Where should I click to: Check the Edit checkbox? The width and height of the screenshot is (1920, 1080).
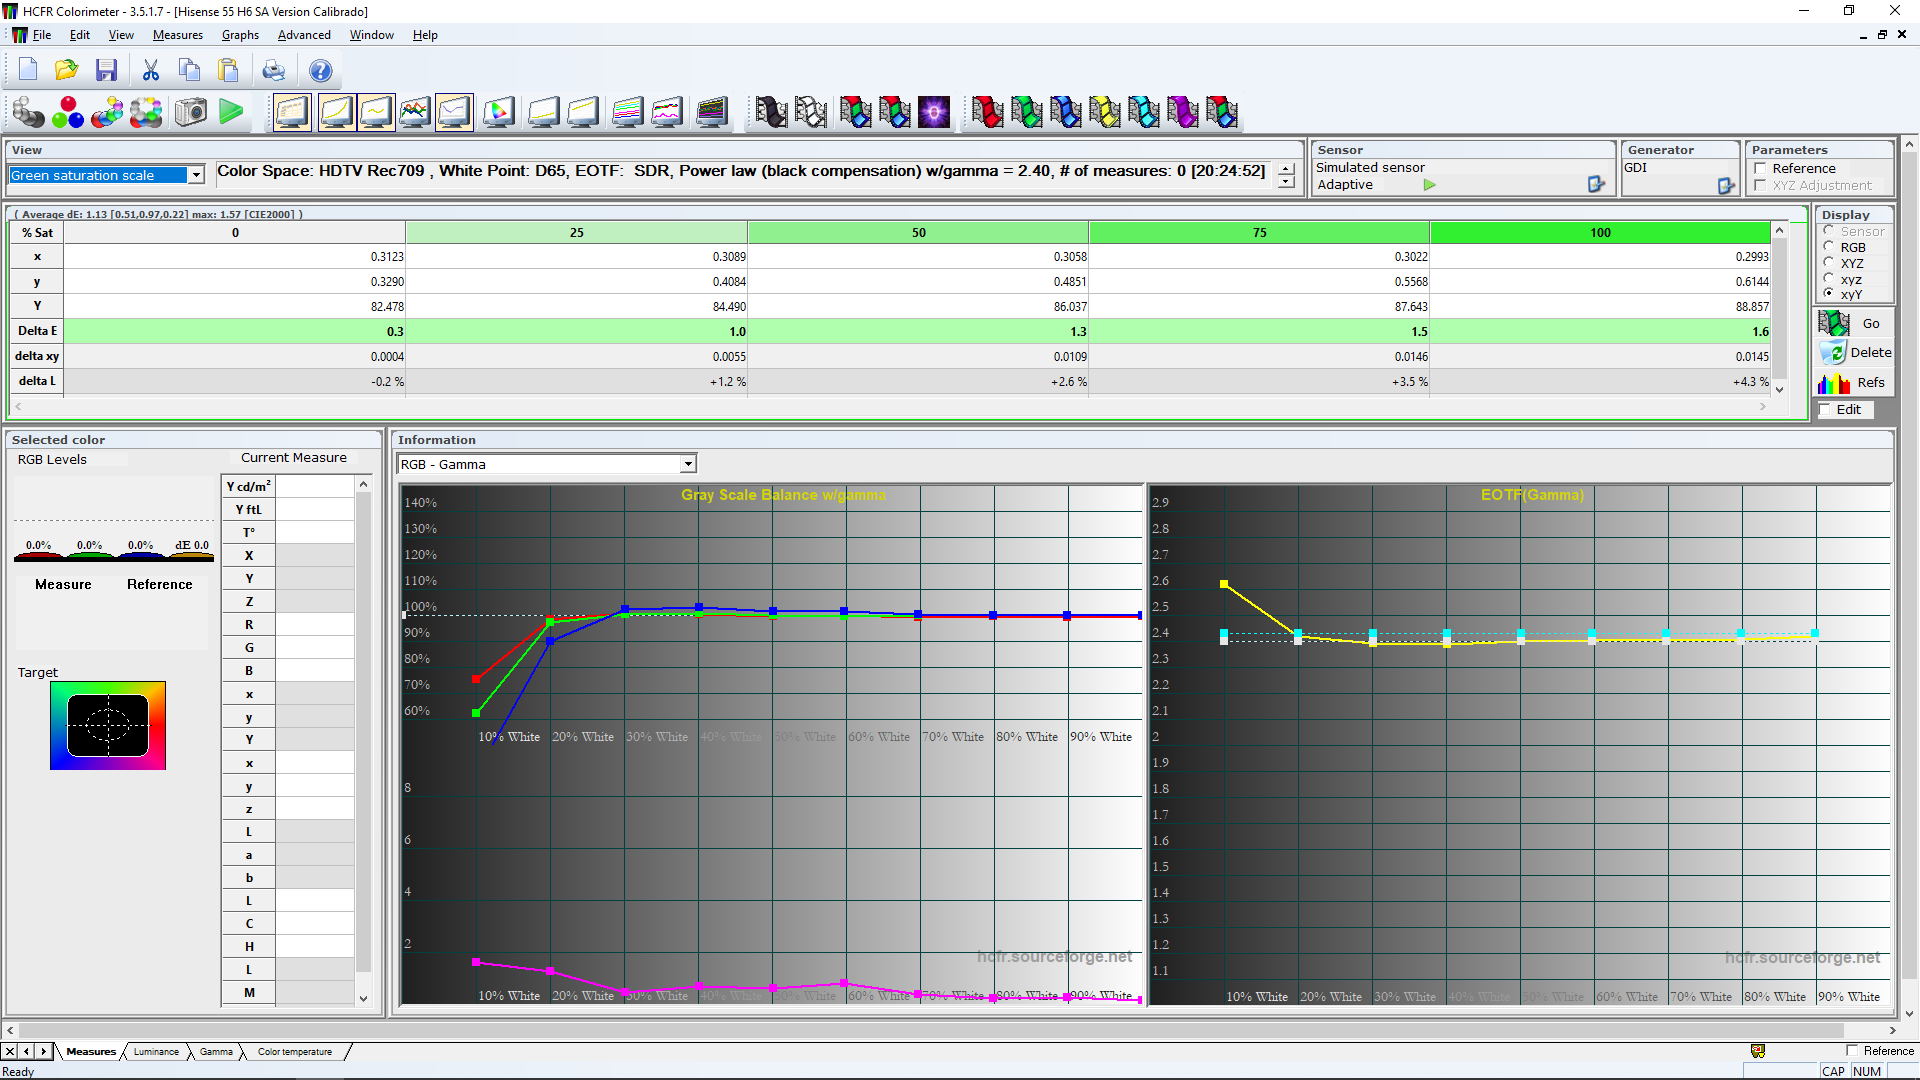tap(1826, 409)
